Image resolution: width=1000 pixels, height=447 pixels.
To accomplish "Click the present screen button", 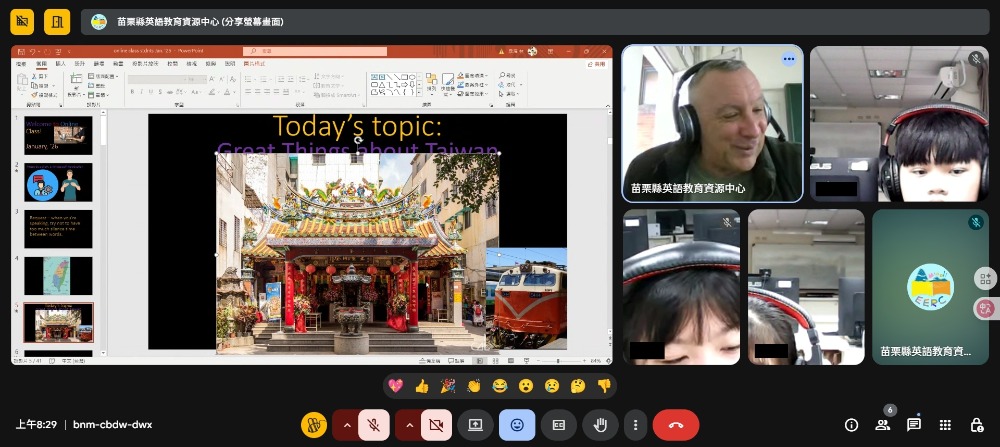I will 475,425.
